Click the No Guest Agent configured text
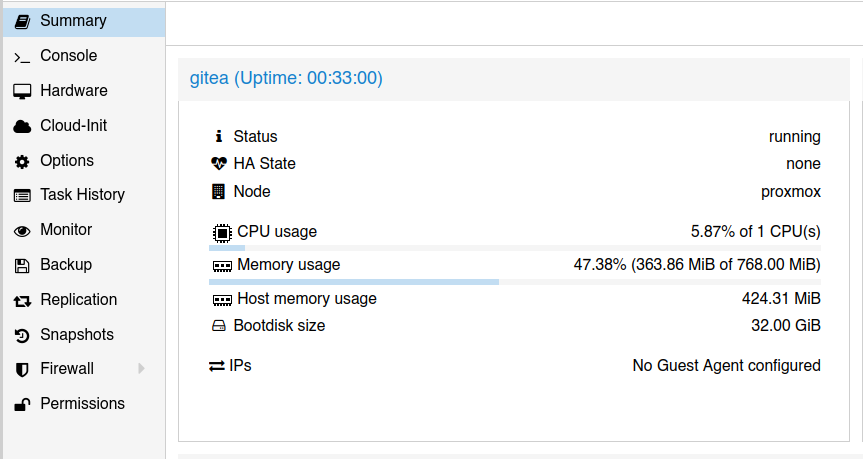This screenshot has width=863, height=459. (726, 366)
